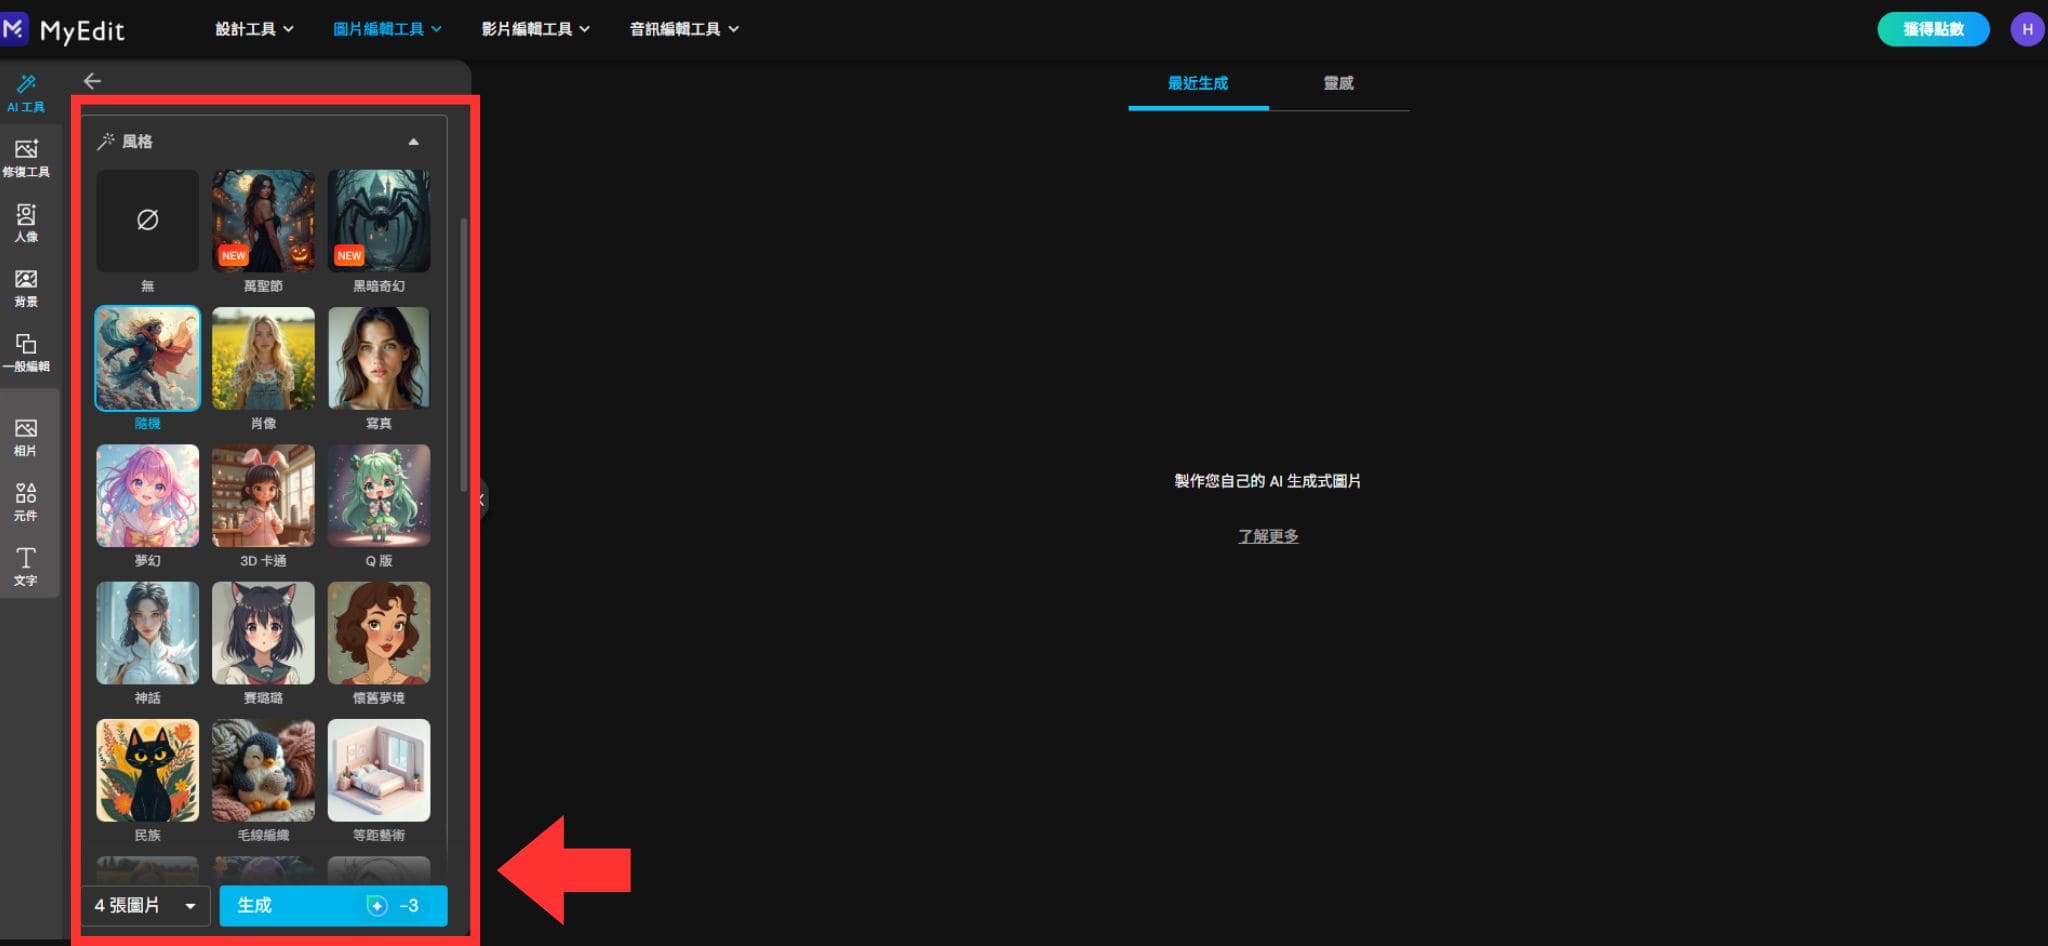Viewport: 2048px width, 946px height.
Task: Collapse the 風格 section arrow
Action: coord(413,142)
